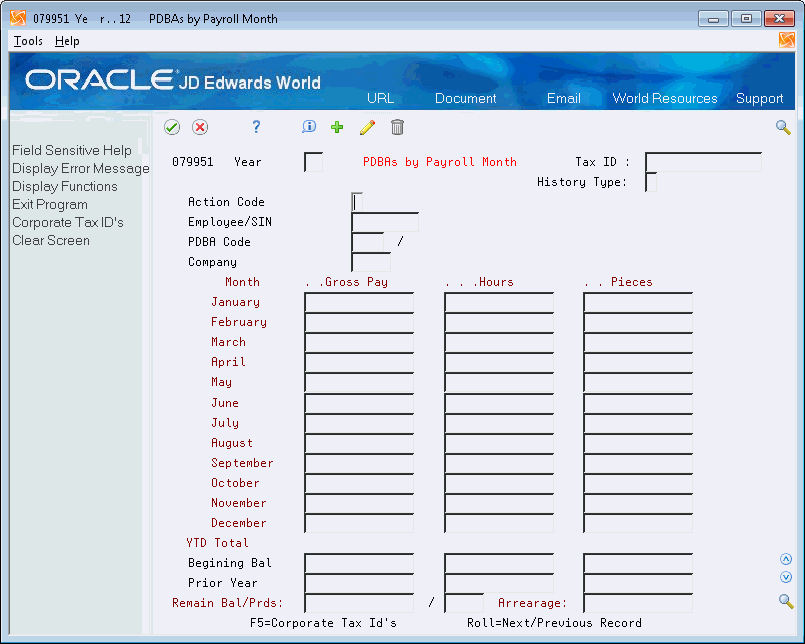Select Display Functions in sidebar
Image resolution: width=805 pixels, height=644 pixels.
coord(65,186)
